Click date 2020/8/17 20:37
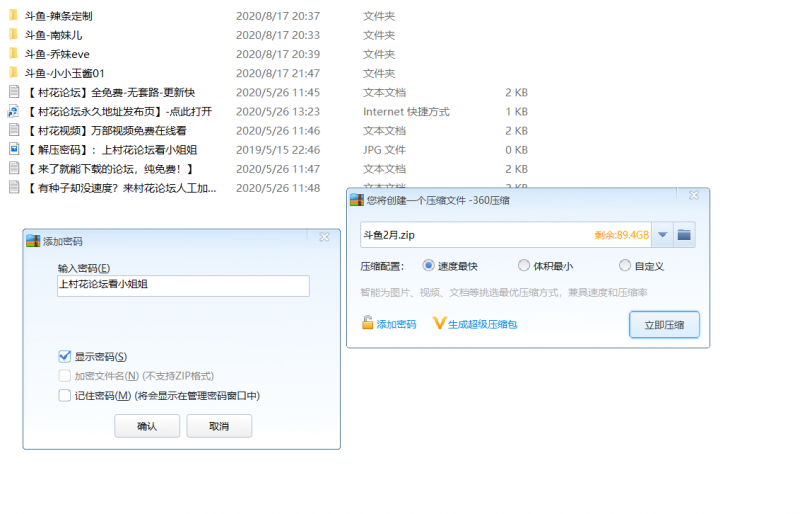This screenshot has width=800, height=514. [x=278, y=16]
